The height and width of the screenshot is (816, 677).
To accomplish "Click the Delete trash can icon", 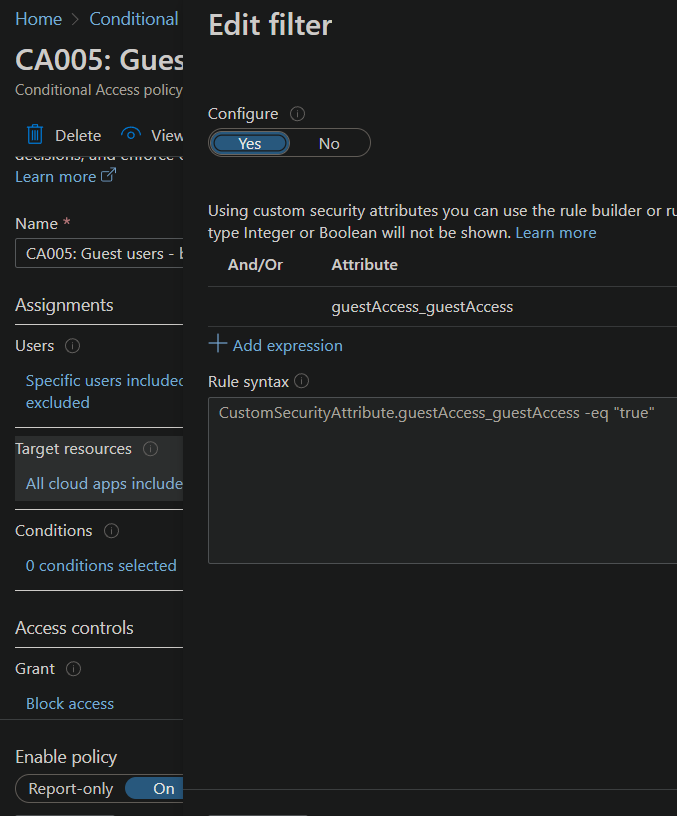I will point(35,135).
